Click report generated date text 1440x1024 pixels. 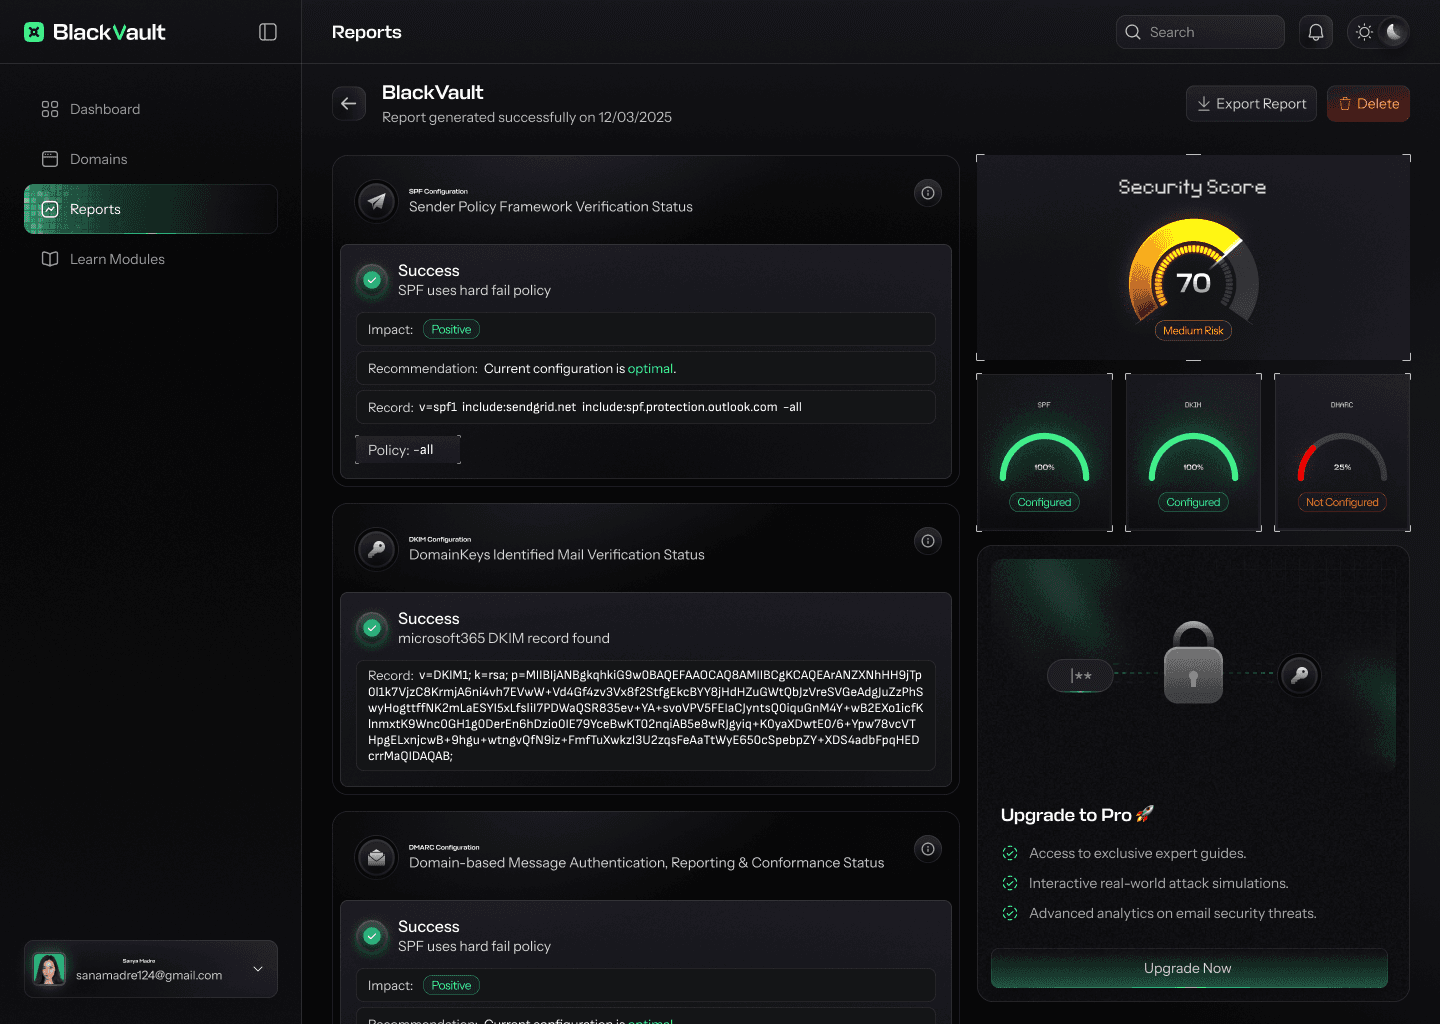(x=527, y=117)
